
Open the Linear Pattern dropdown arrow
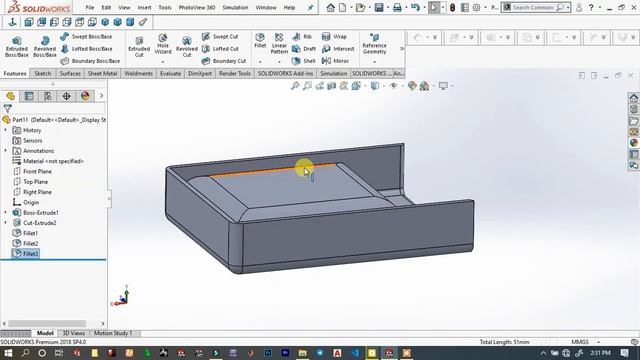click(279, 62)
